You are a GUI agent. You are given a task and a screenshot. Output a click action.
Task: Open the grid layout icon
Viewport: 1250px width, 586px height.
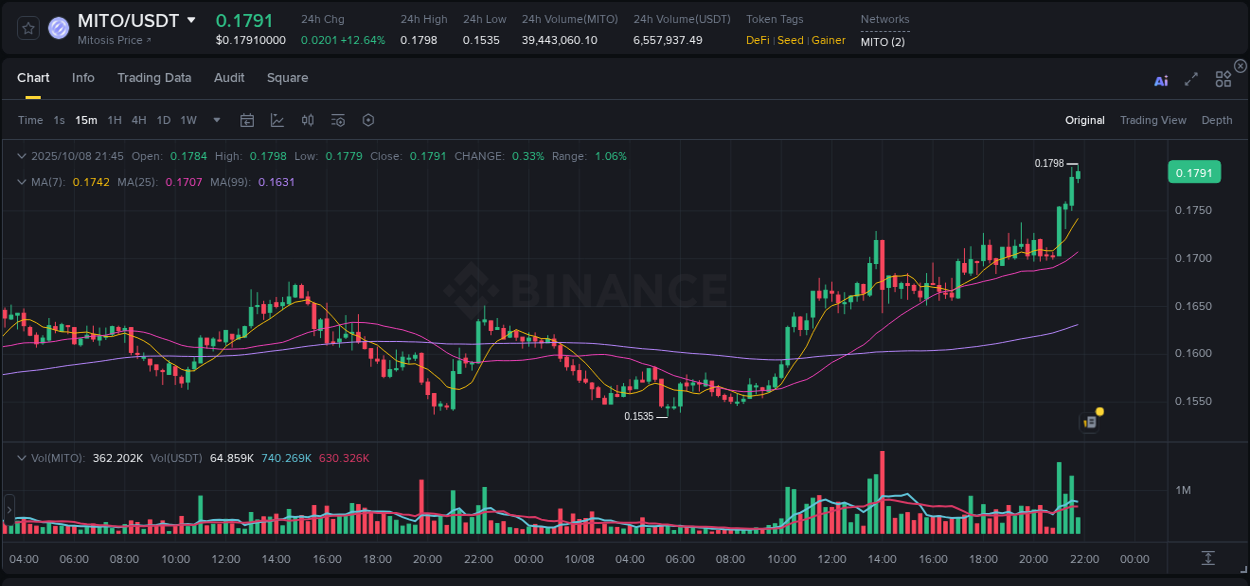pos(1223,78)
